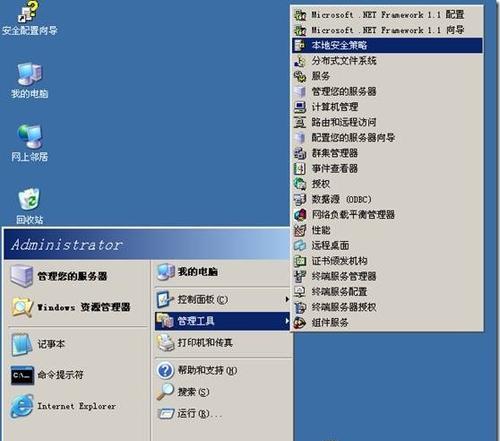Click the 搜索 magnifying glass icon
Viewport: 500px width, 441px height.
point(165,392)
